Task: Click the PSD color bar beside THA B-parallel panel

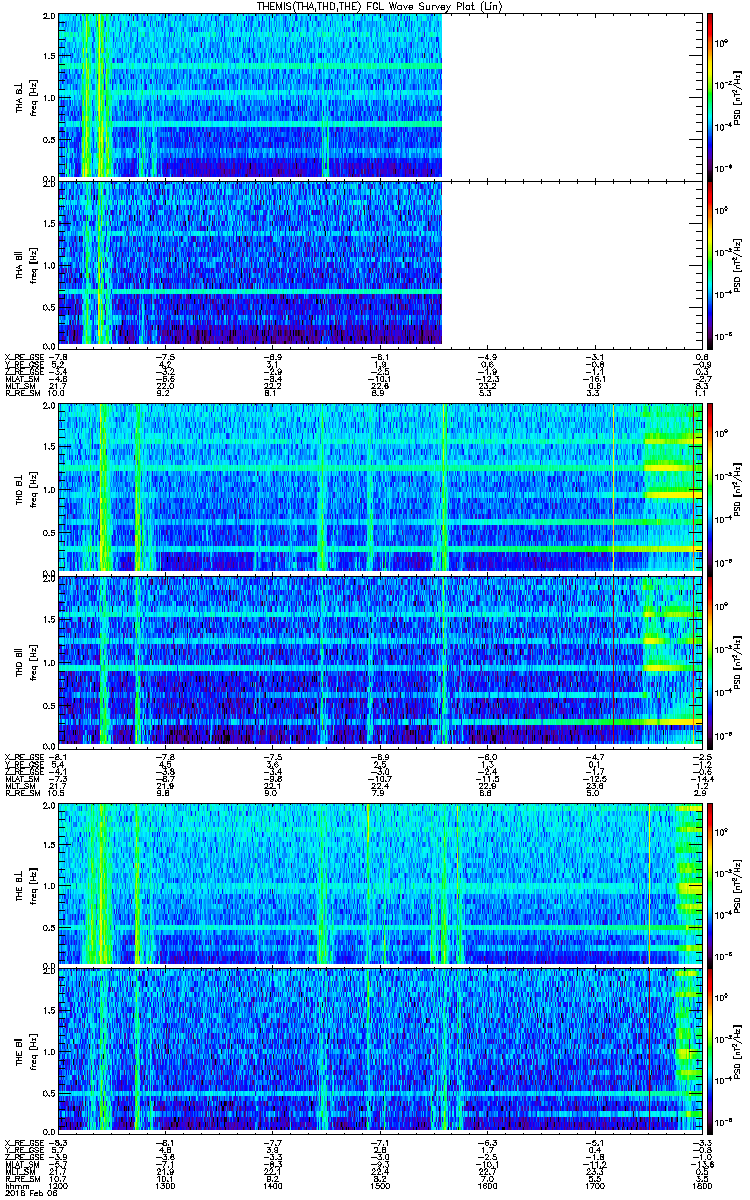Action: click(x=710, y=264)
